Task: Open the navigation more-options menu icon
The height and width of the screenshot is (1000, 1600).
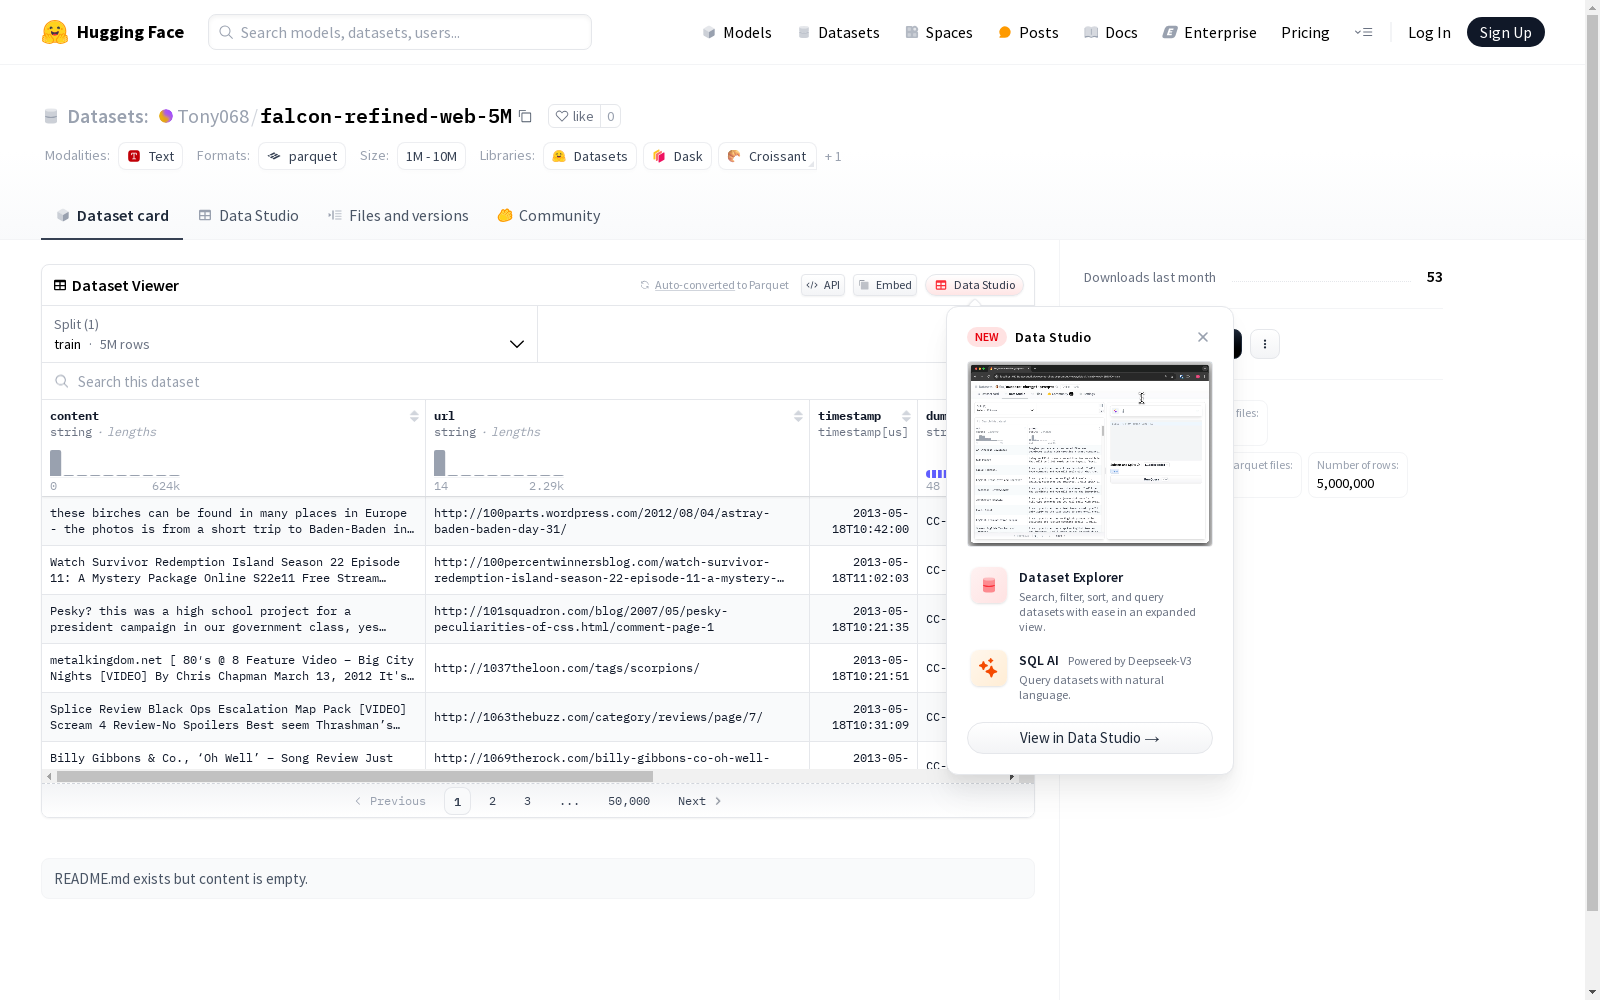Action: click(1363, 32)
